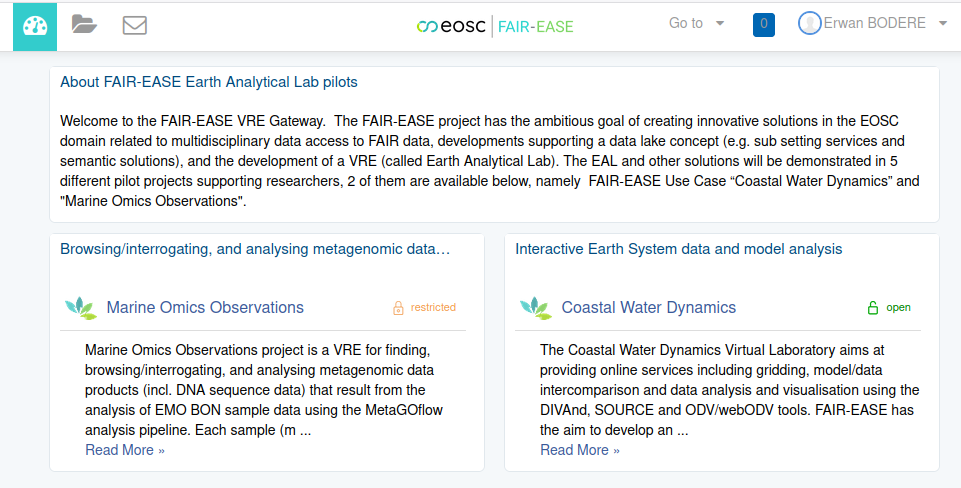Click the green open lock icon
The width and height of the screenshot is (961, 488).
point(872,308)
